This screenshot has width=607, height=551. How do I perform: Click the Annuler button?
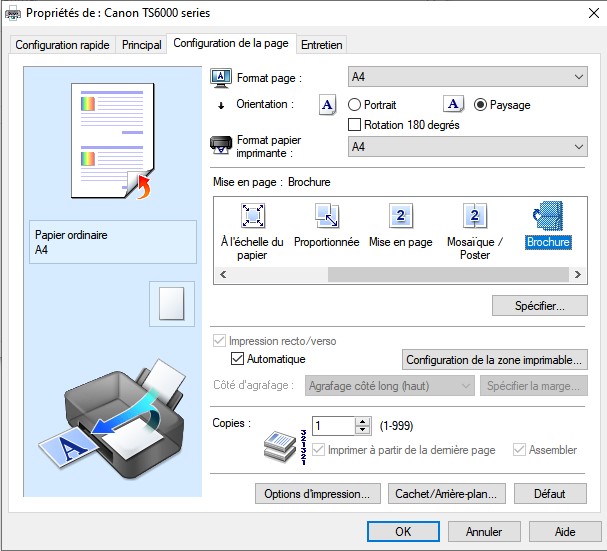click(x=484, y=531)
